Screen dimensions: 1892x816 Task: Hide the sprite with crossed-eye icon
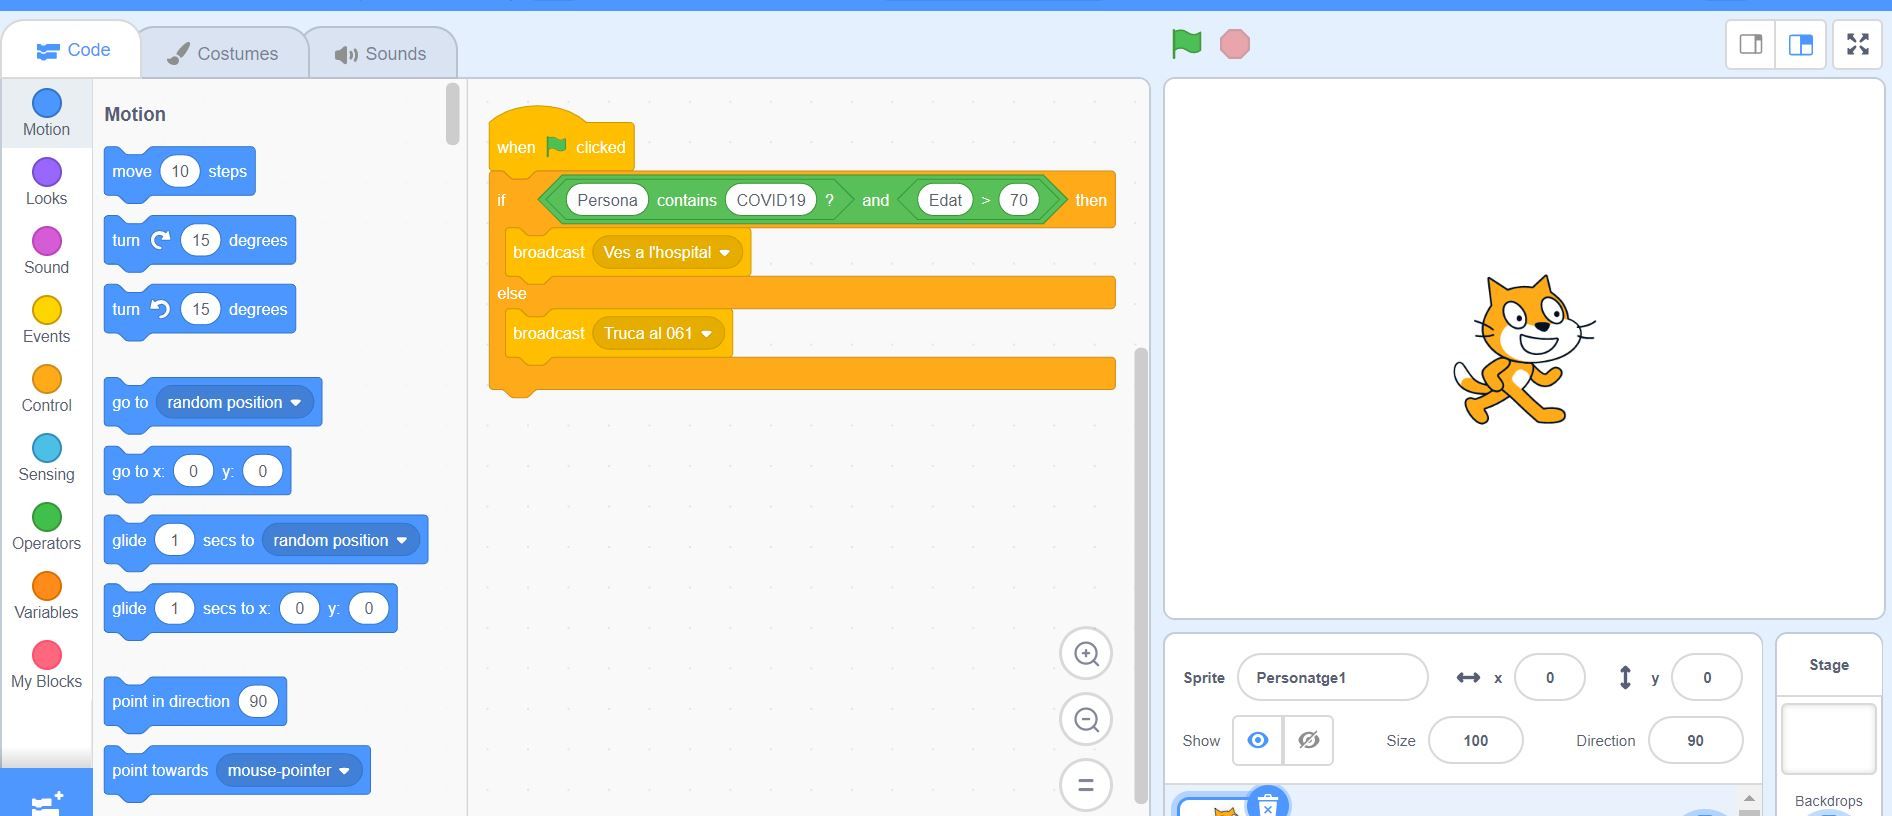pyautogui.click(x=1308, y=740)
